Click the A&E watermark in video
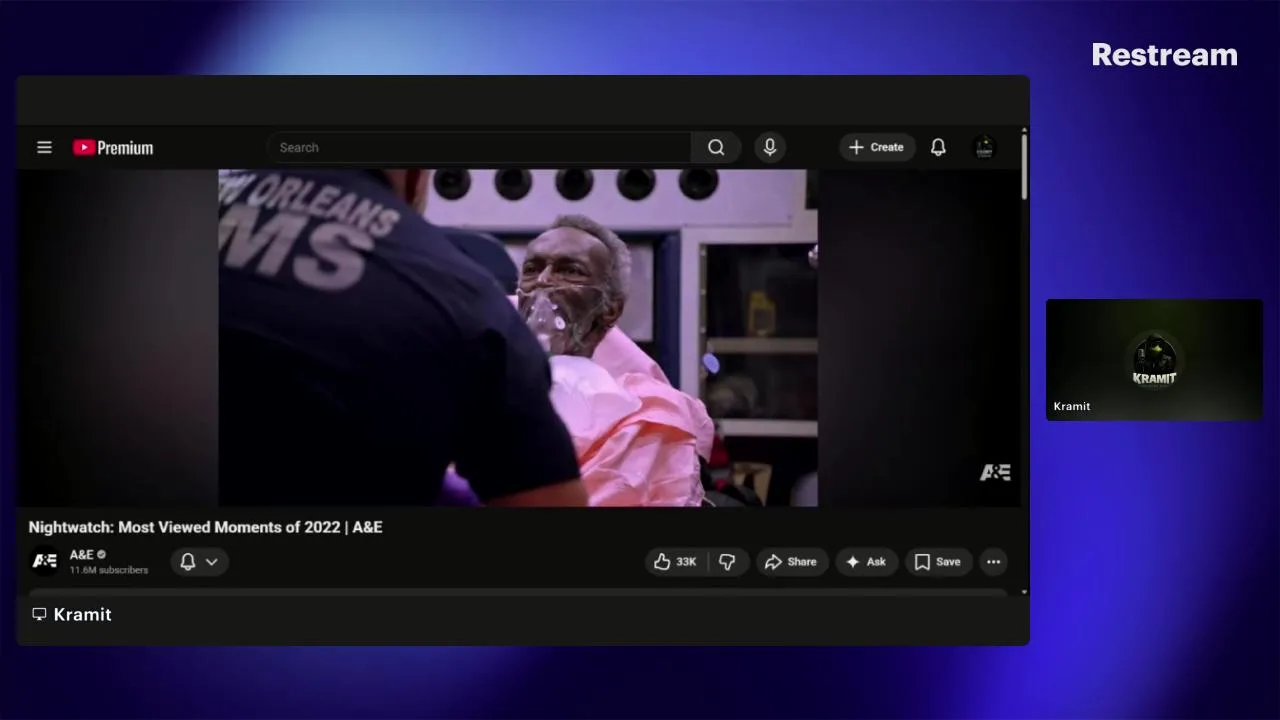Image resolution: width=1280 pixels, height=720 pixels. tap(995, 473)
